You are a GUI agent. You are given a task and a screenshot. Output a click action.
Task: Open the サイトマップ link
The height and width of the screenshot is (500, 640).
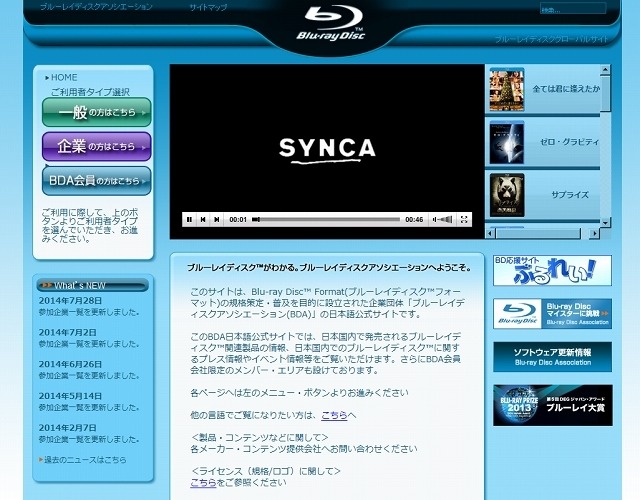(x=208, y=7)
